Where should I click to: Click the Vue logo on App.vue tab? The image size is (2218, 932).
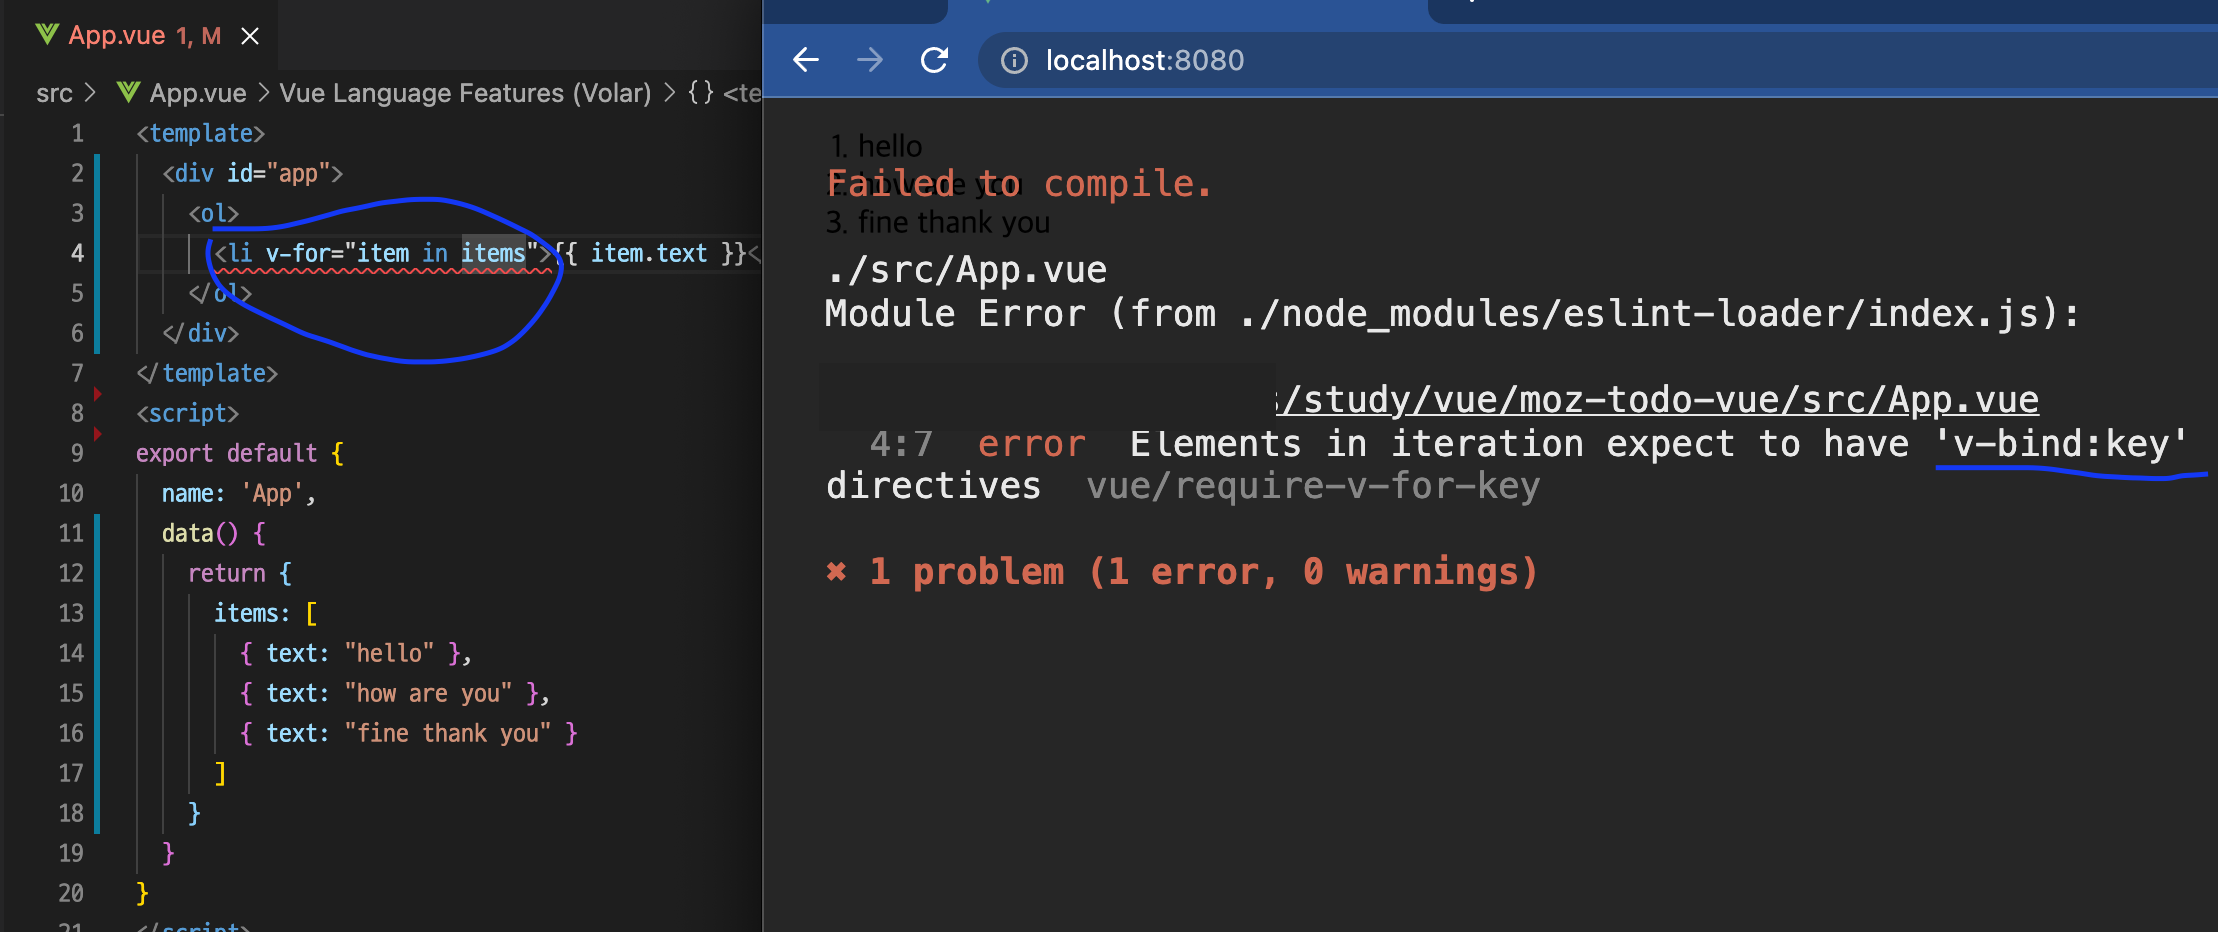(x=47, y=35)
